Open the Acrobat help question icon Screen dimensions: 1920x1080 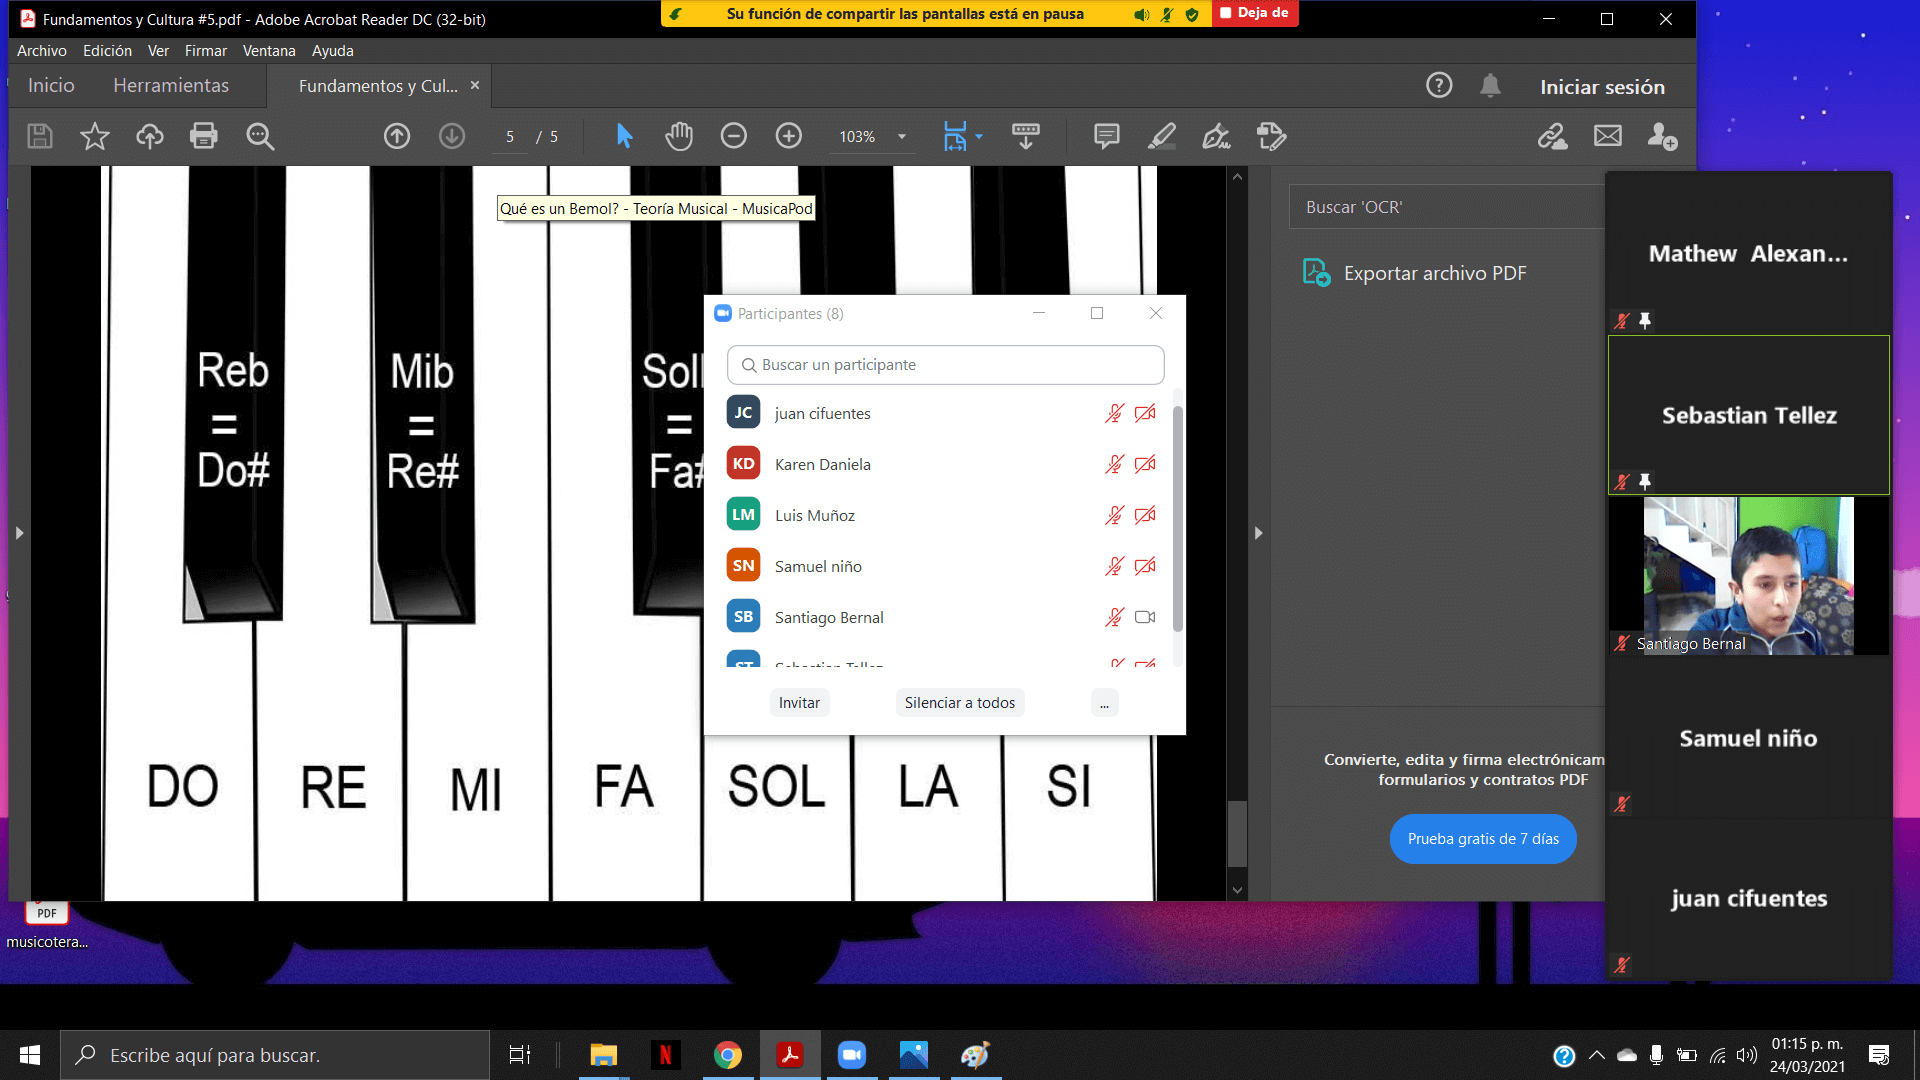click(1439, 86)
